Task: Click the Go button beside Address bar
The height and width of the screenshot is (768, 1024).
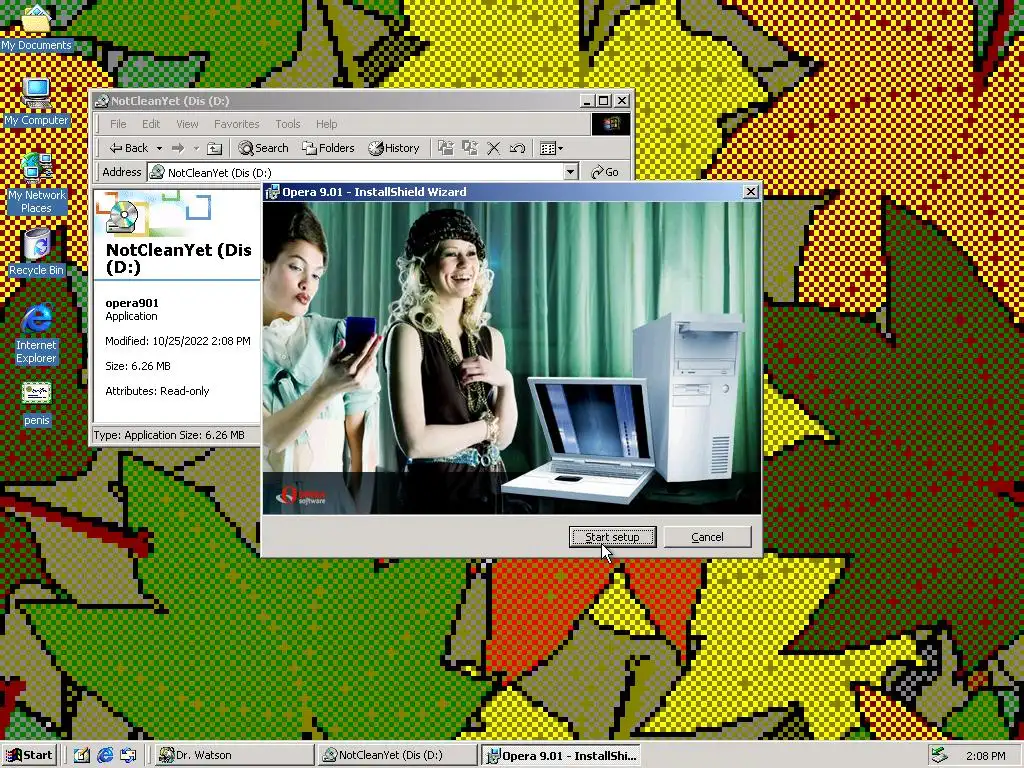Action: 605,172
